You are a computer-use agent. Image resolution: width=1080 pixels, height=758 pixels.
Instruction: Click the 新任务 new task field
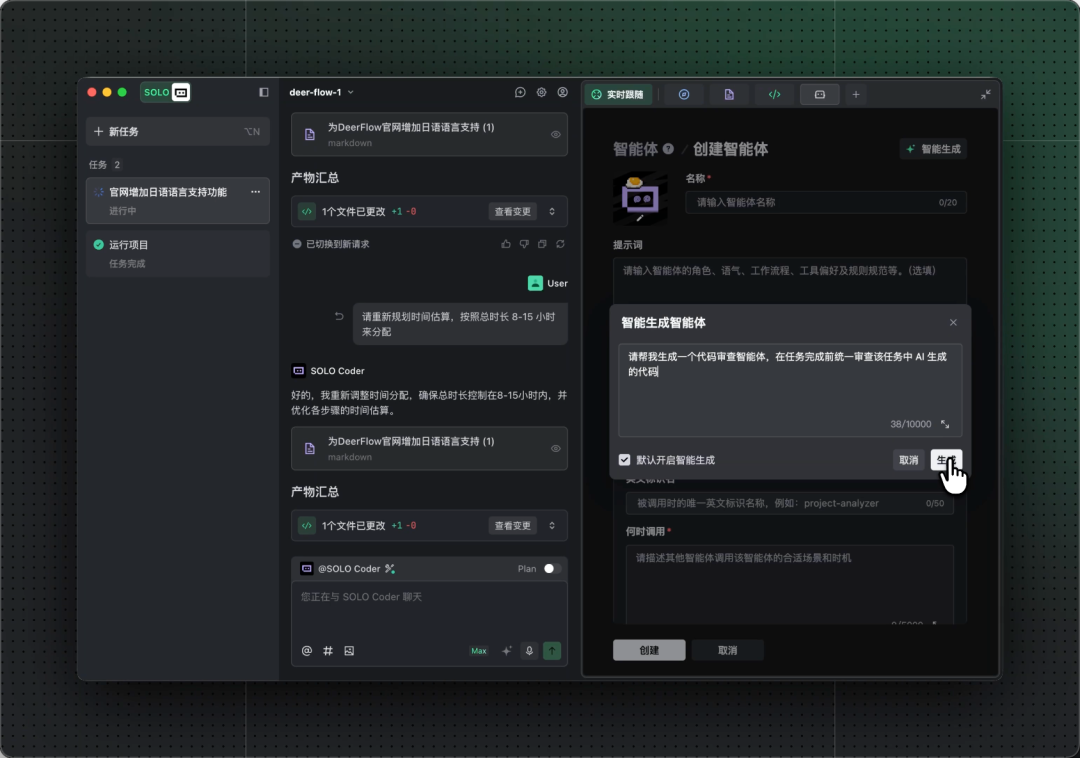(177, 131)
